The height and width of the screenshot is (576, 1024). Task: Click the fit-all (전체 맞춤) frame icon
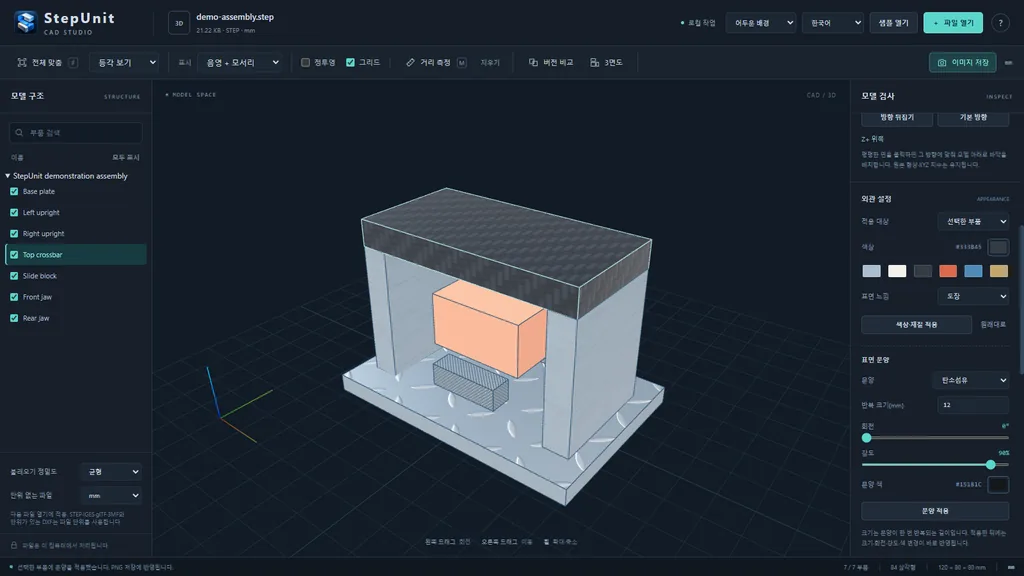pos(22,63)
